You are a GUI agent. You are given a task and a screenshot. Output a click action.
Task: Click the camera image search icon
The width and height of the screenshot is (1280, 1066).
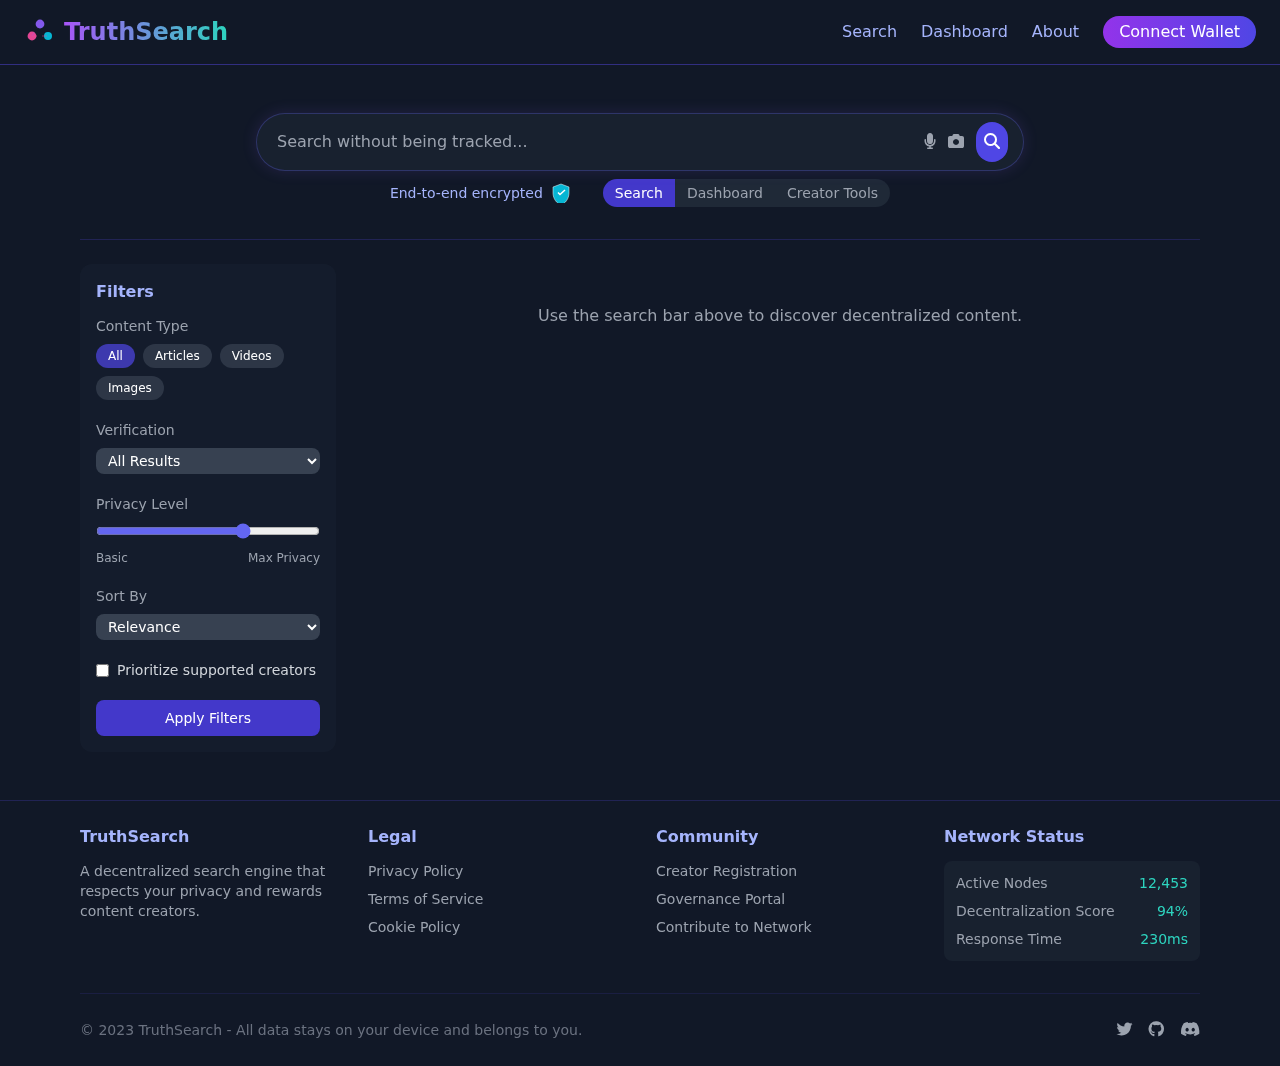(x=956, y=142)
